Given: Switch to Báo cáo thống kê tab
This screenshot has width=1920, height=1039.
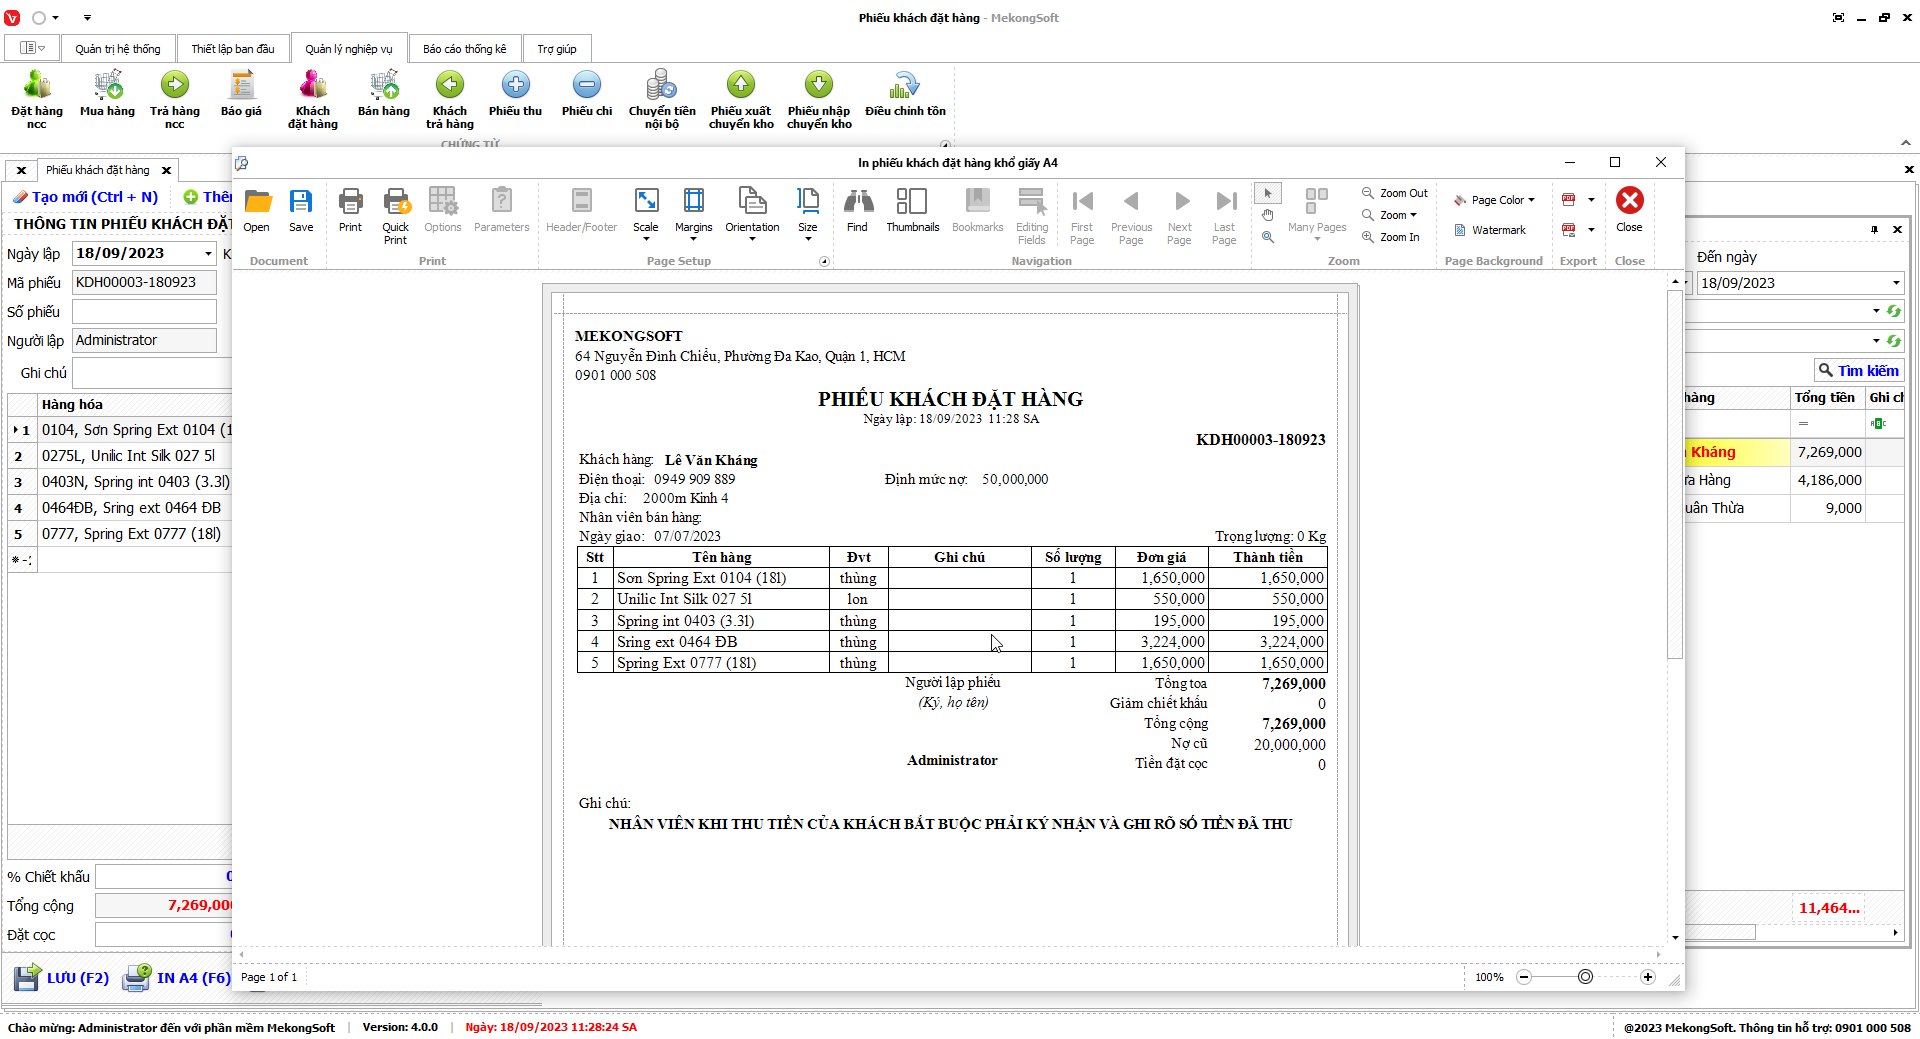Looking at the screenshot, I should (464, 49).
